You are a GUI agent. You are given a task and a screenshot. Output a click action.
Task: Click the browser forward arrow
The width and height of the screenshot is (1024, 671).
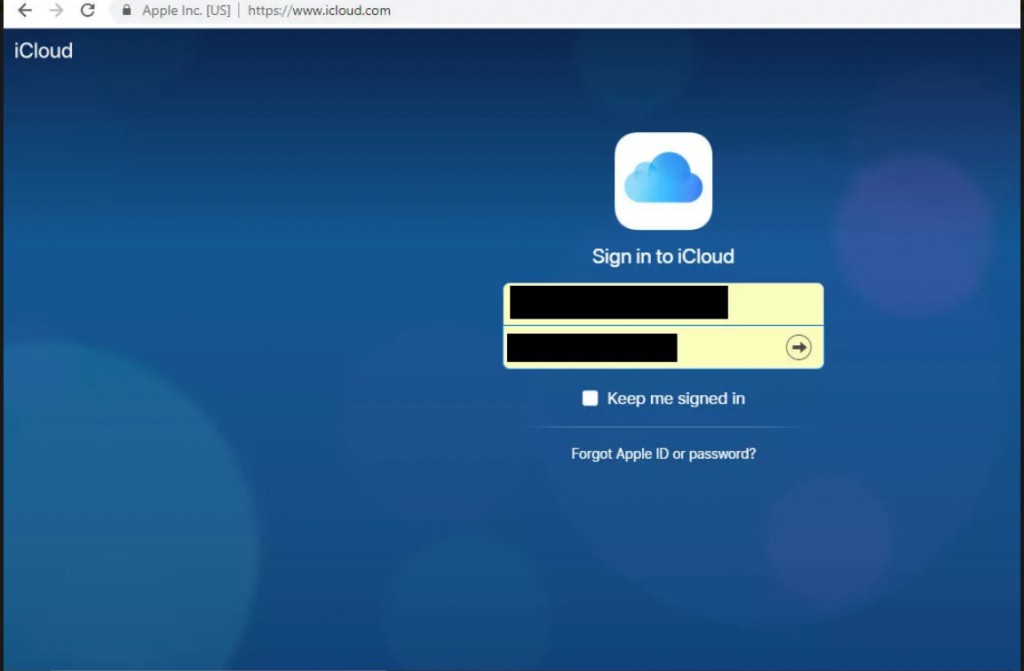[56, 10]
